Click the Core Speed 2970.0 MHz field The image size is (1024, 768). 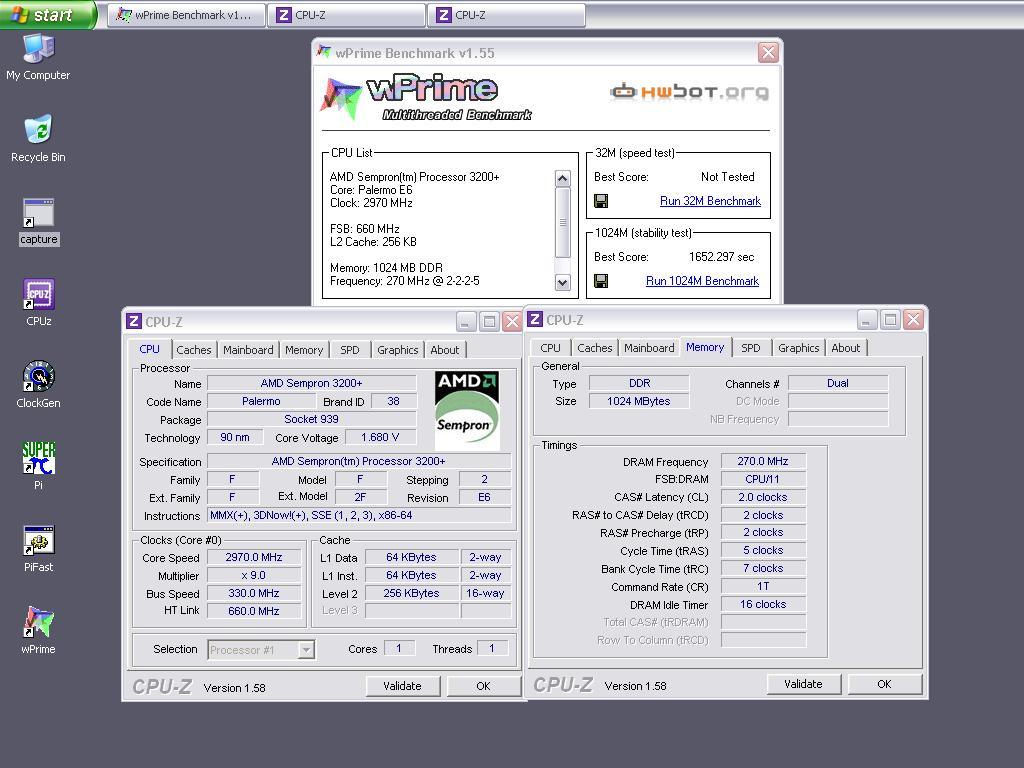point(254,558)
